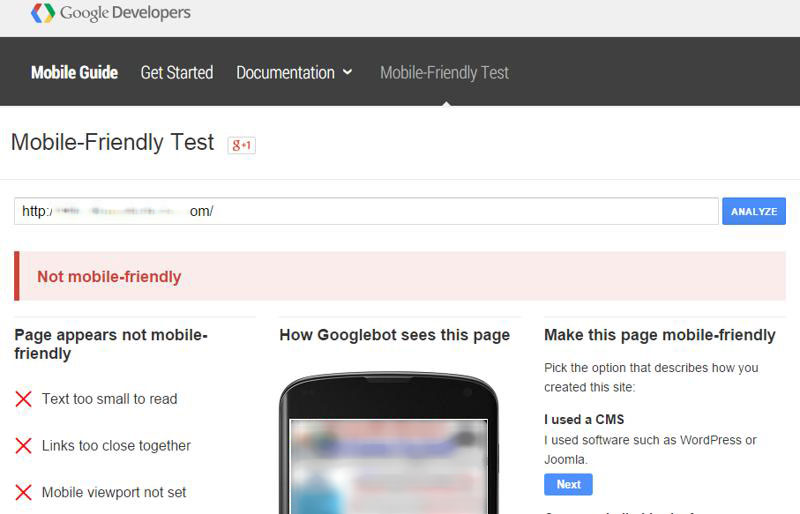Viewport: 800px width, 514px height.
Task: Open the Mobile Guide section
Action: pos(74,72)
